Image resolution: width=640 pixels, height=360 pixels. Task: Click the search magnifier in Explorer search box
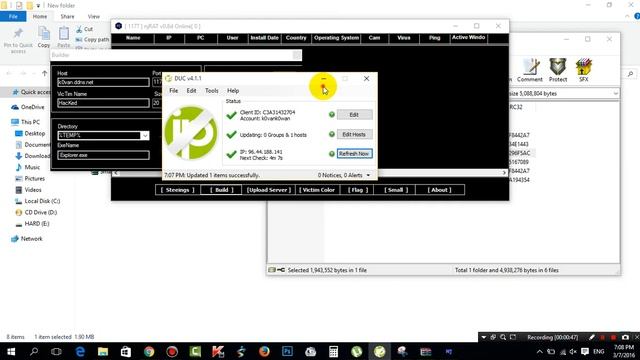(x=630, y=74)
